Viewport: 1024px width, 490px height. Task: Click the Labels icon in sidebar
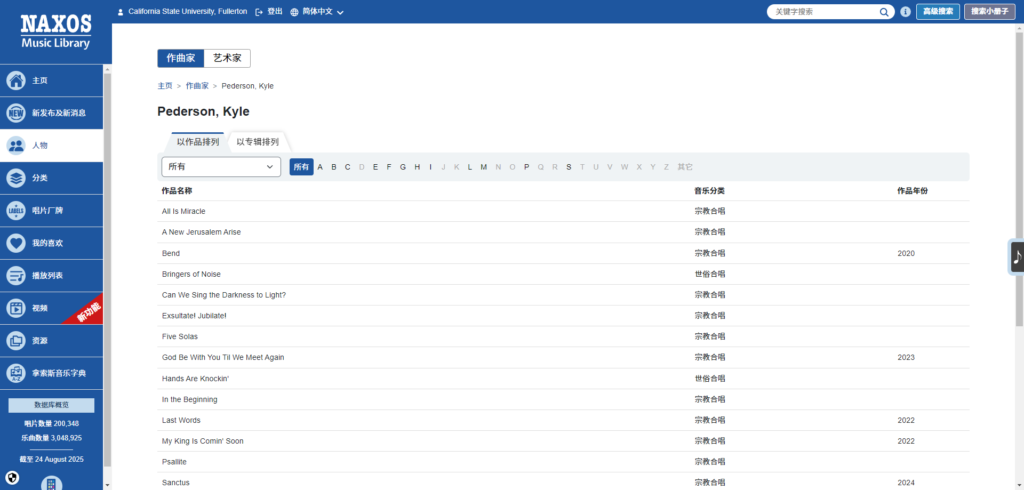[16, 211]
